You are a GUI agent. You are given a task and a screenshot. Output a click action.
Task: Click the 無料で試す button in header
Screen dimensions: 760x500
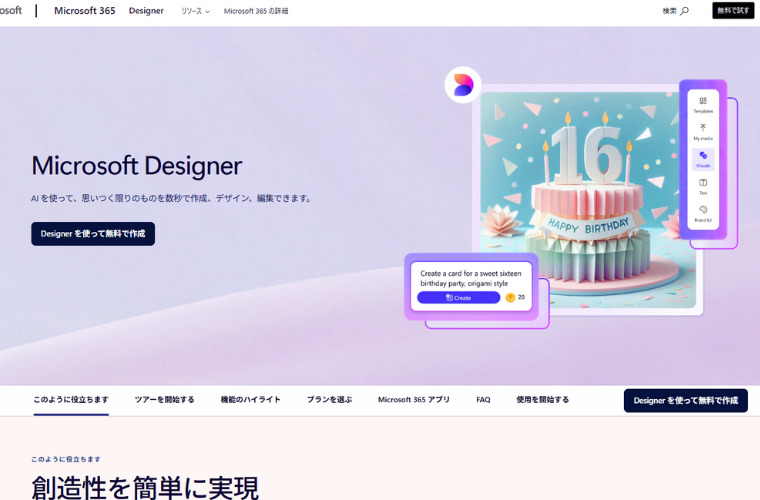point(733,10)
